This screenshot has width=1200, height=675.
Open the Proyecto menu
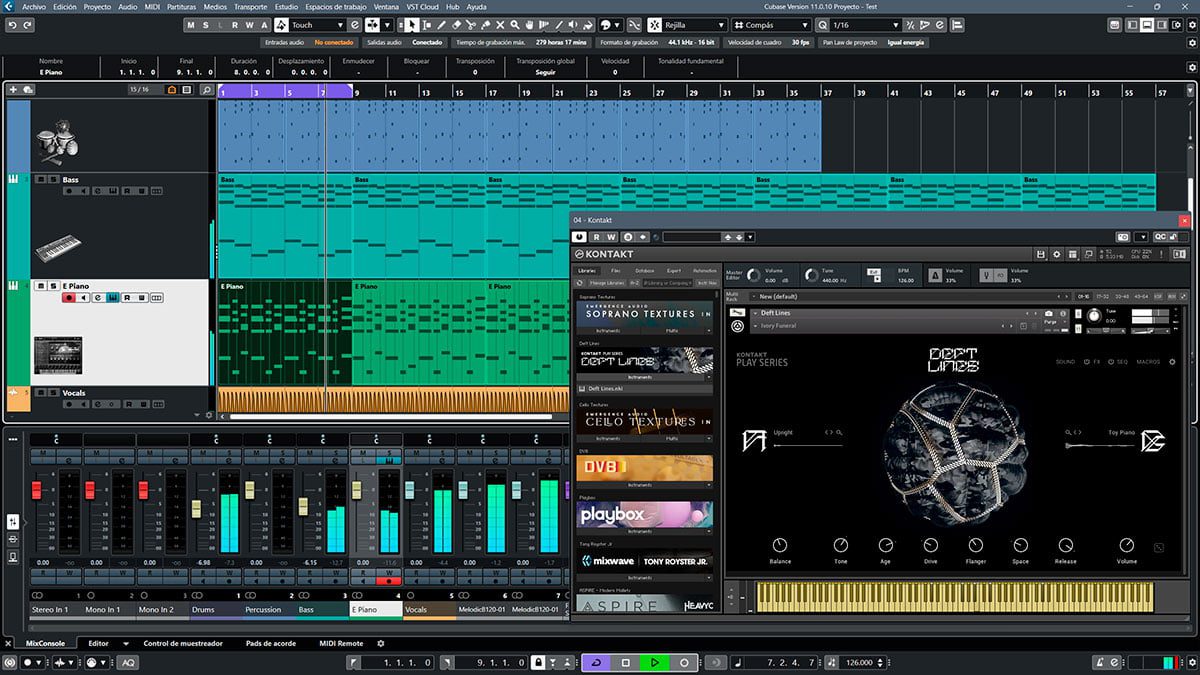[x=97, y=6]
